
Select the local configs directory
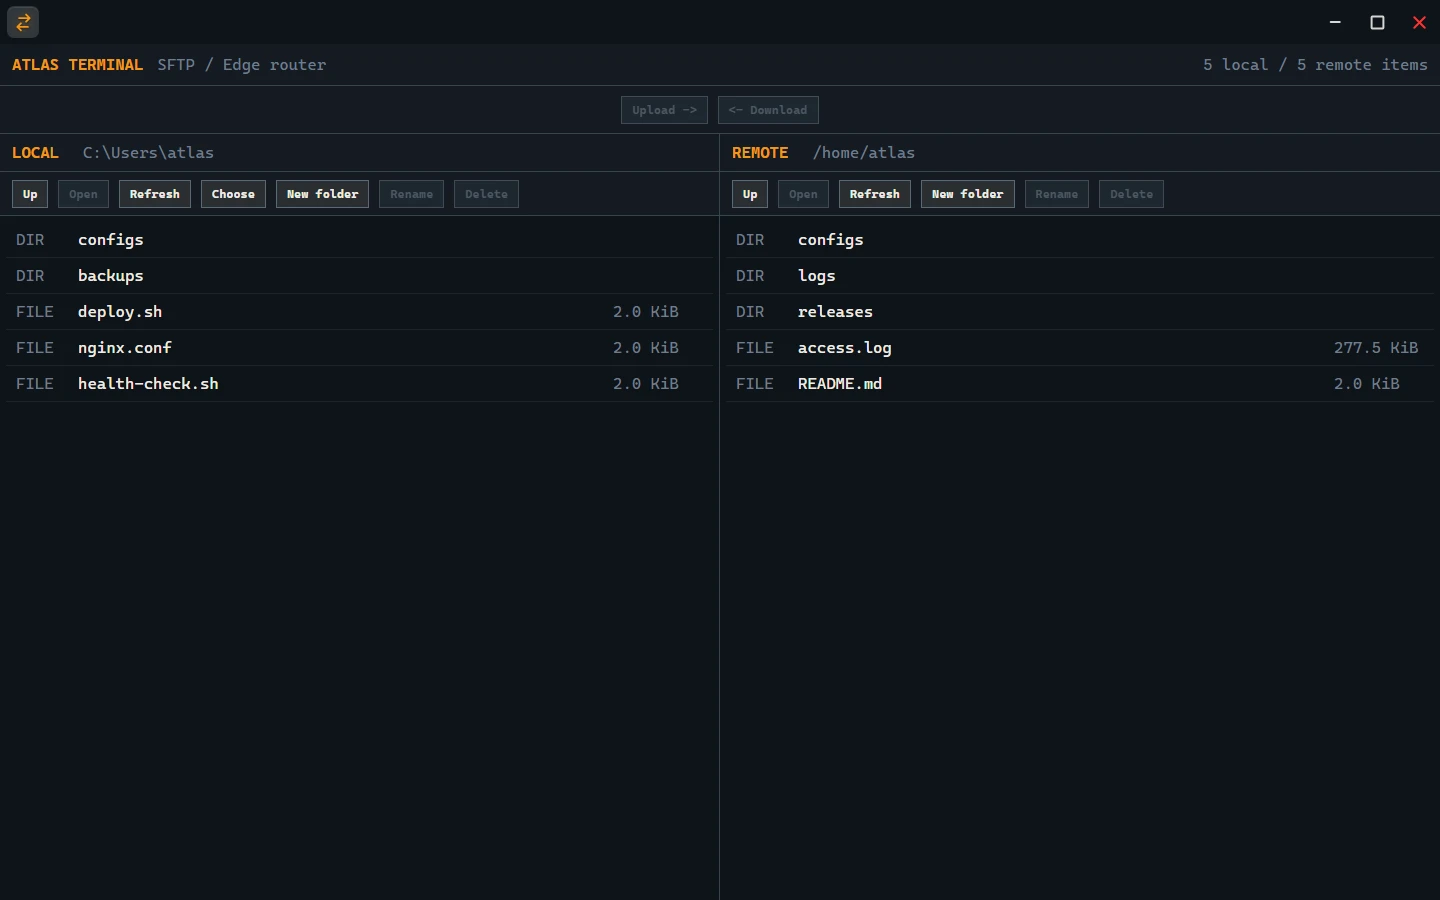pyautogui.click(x=360, y=240)
